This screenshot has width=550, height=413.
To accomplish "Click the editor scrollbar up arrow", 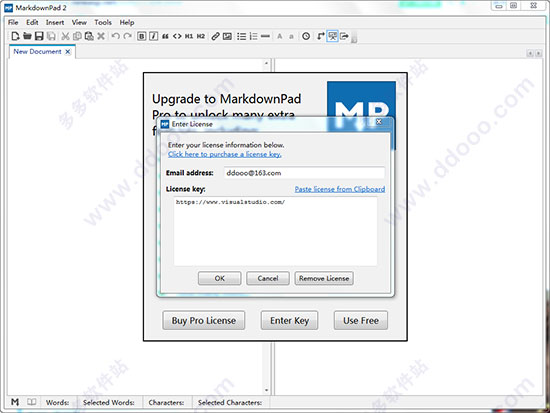I will 266,63.
